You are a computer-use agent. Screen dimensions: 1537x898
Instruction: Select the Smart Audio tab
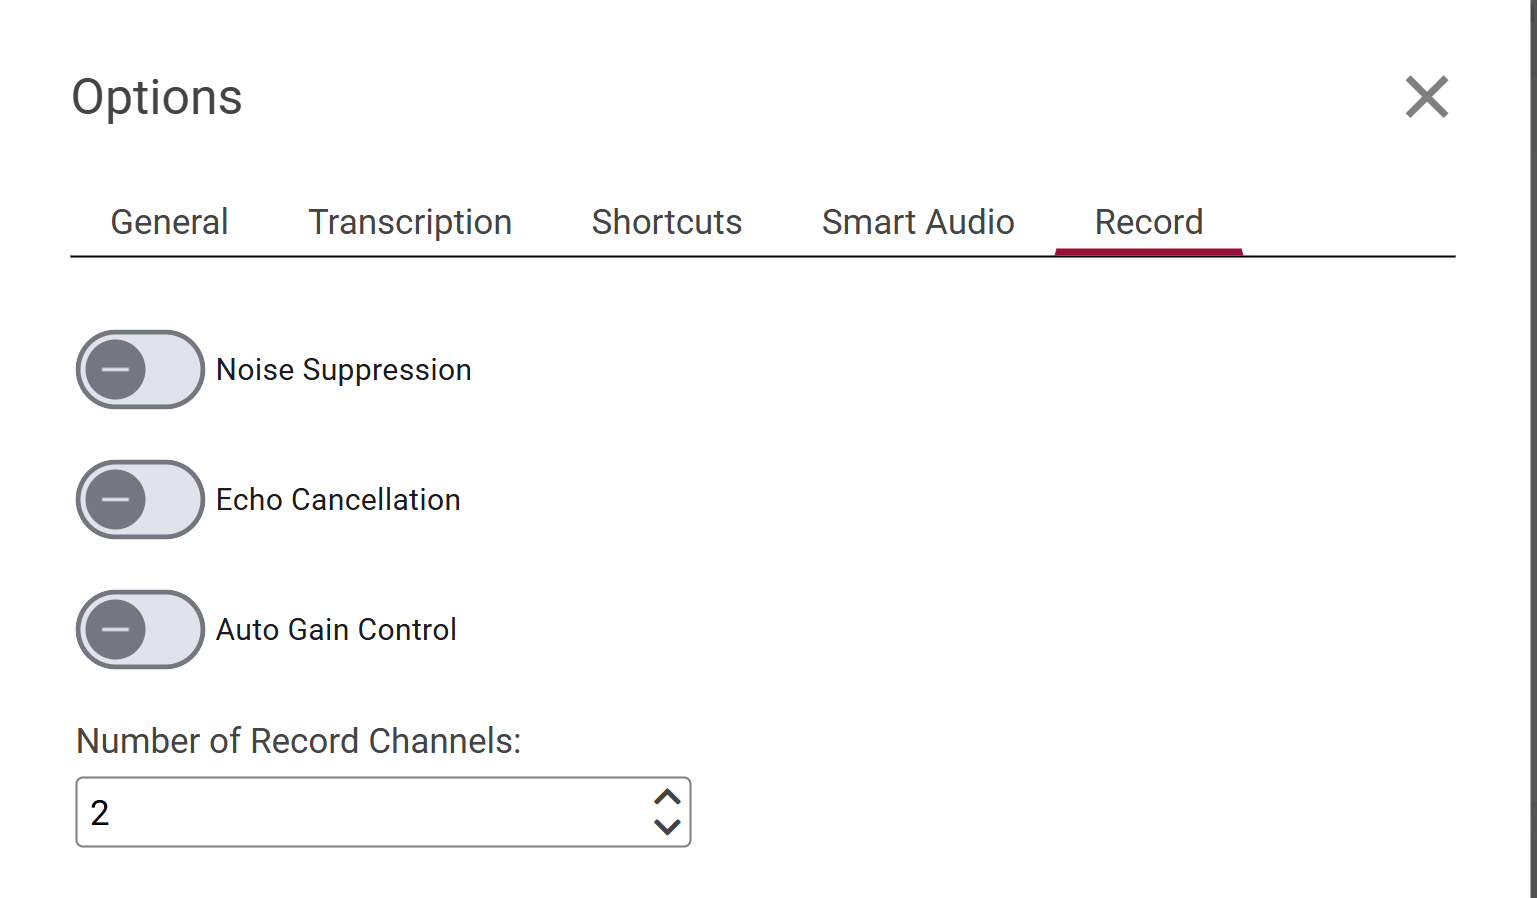click(x=918, y=222)
